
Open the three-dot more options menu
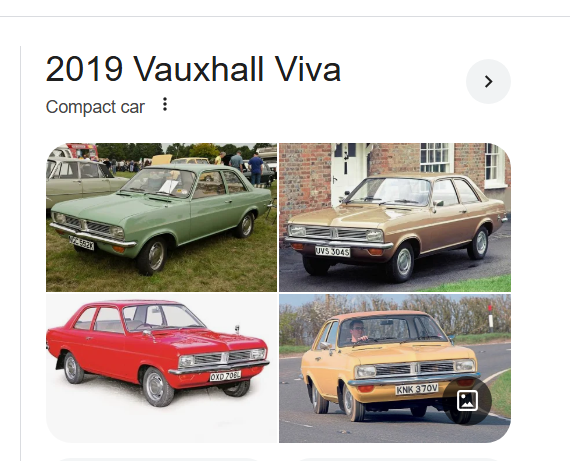tap(165, 104)
